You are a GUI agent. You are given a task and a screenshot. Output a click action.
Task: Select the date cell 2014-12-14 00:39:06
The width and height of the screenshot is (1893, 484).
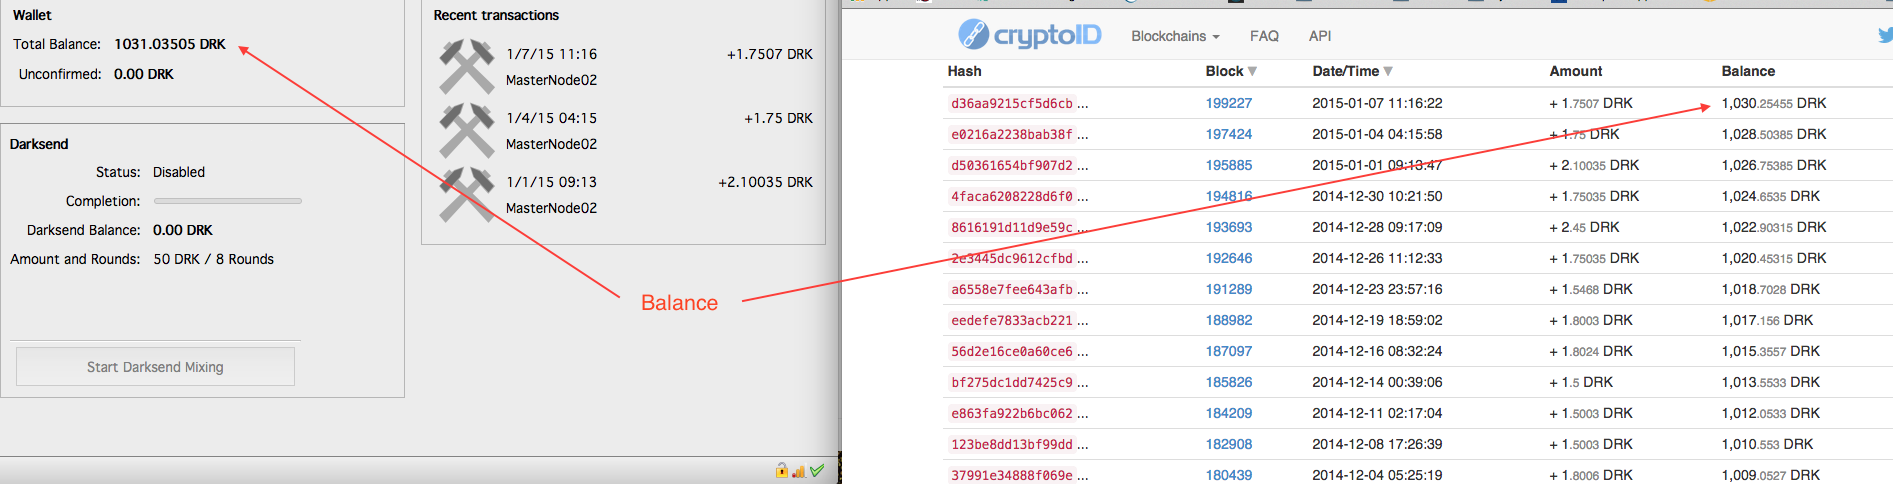[1378, 382]
